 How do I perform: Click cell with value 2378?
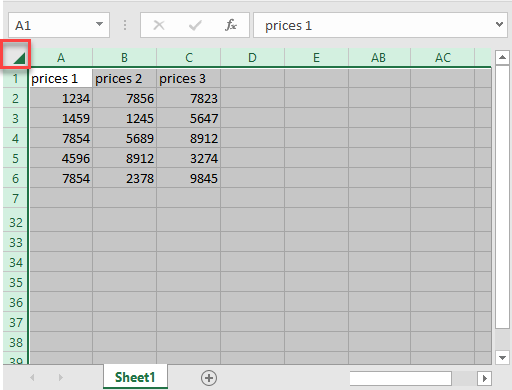click(125, 179)
